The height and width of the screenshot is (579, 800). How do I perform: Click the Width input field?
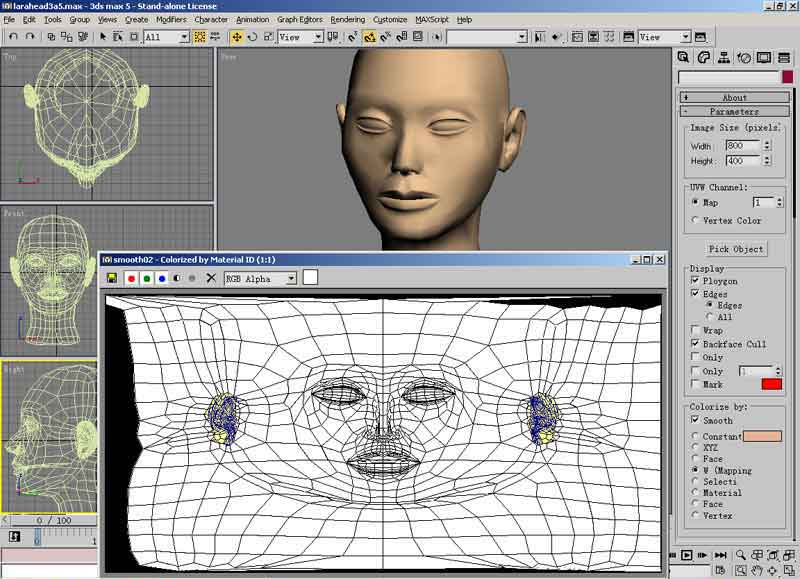742,146
